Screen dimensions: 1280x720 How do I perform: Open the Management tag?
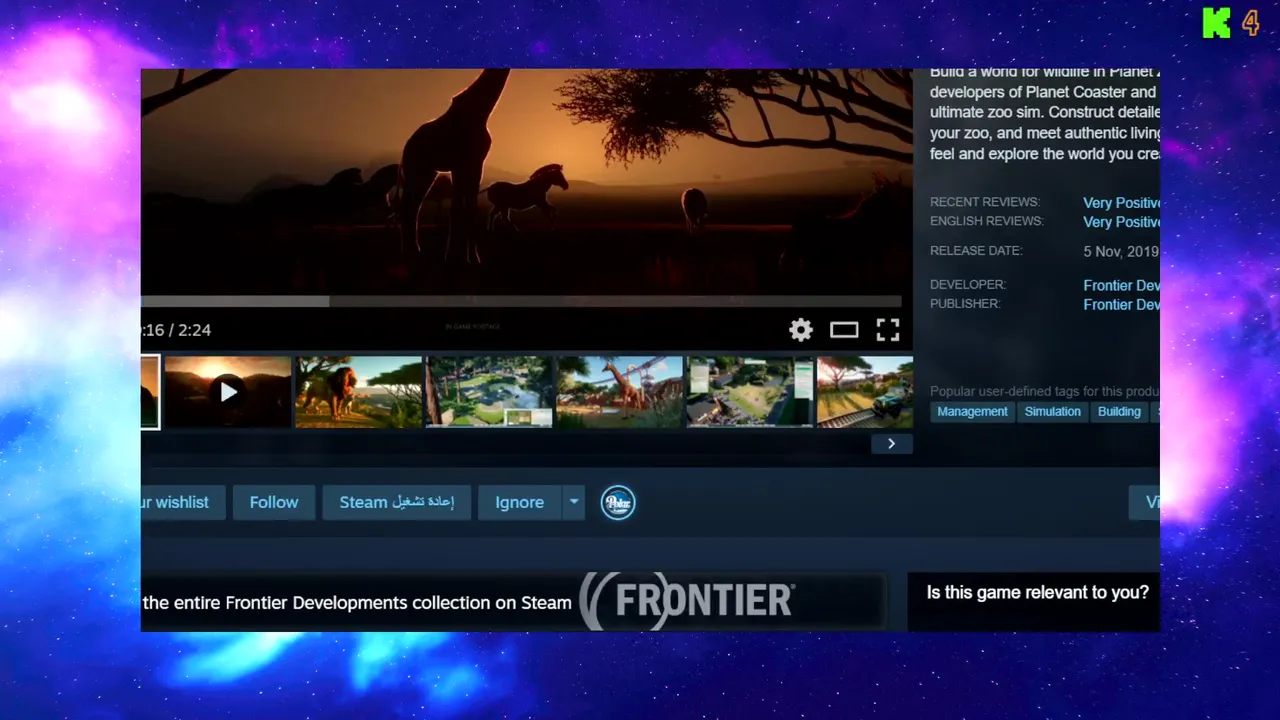pos(972,412)
